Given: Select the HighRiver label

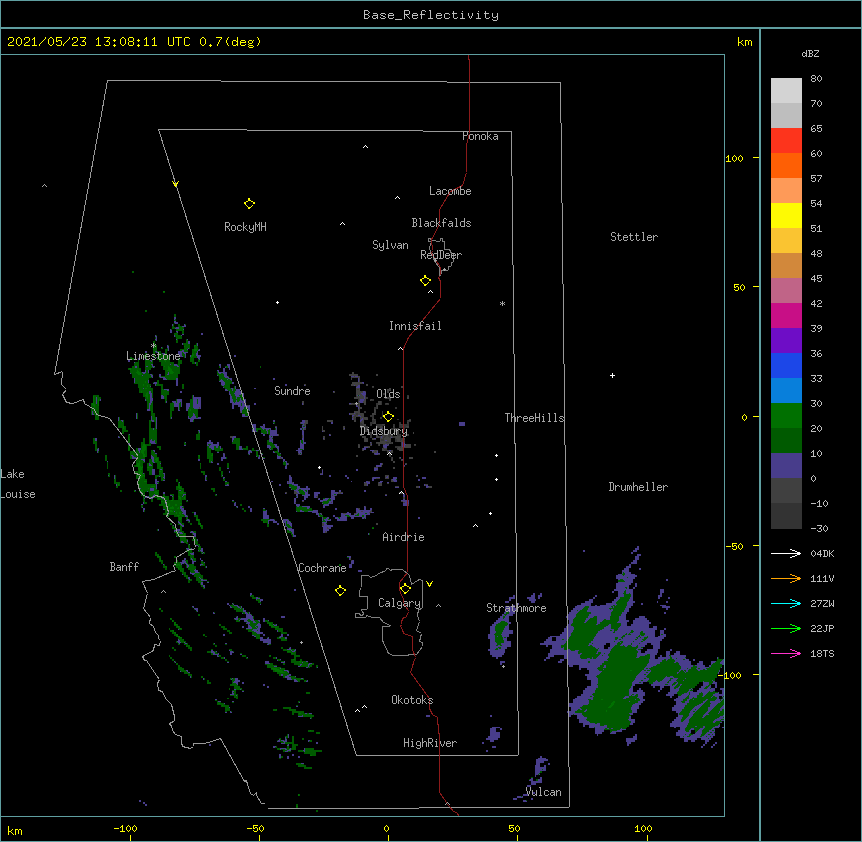Looking at the screenshot, I should [x=430, y=743].
